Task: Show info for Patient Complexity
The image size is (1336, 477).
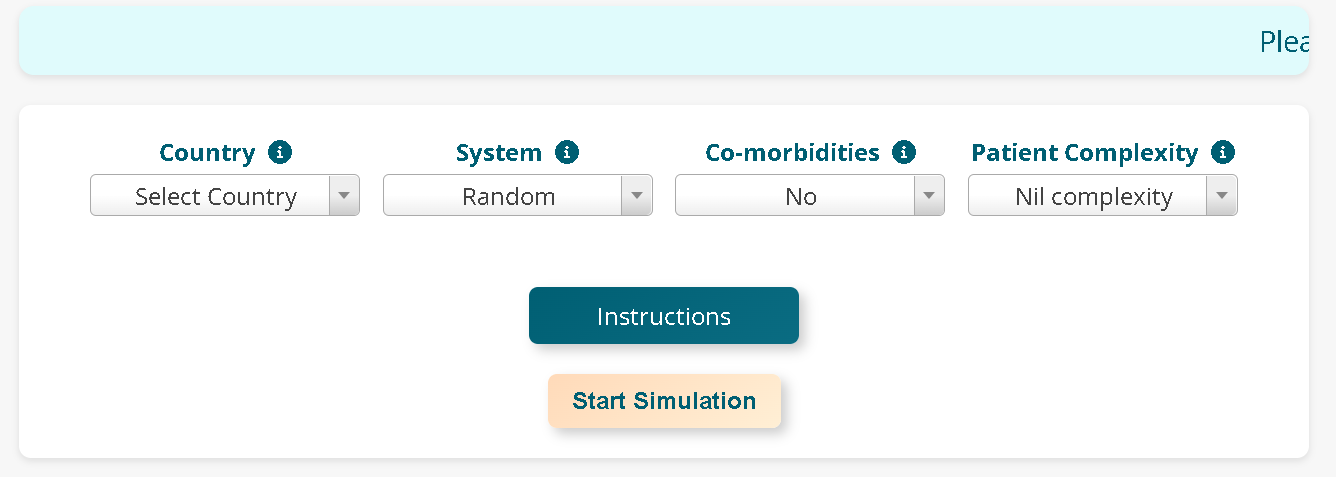Action: 1222,152
